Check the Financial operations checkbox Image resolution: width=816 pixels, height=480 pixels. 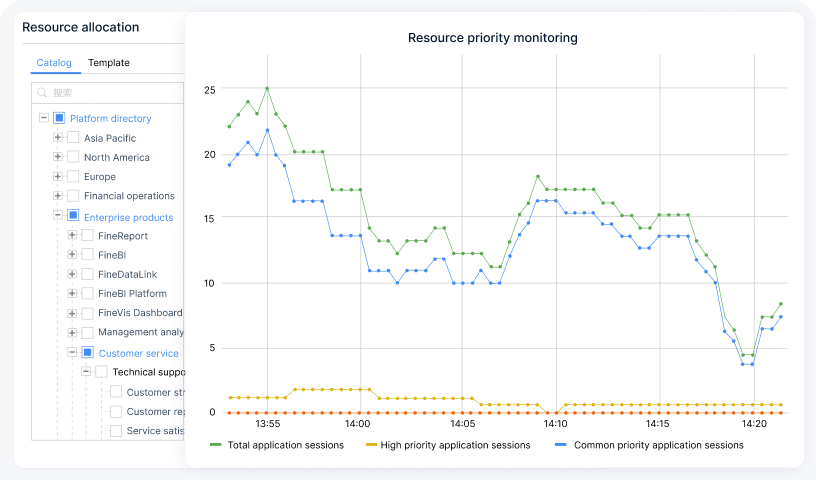point(73,196)
